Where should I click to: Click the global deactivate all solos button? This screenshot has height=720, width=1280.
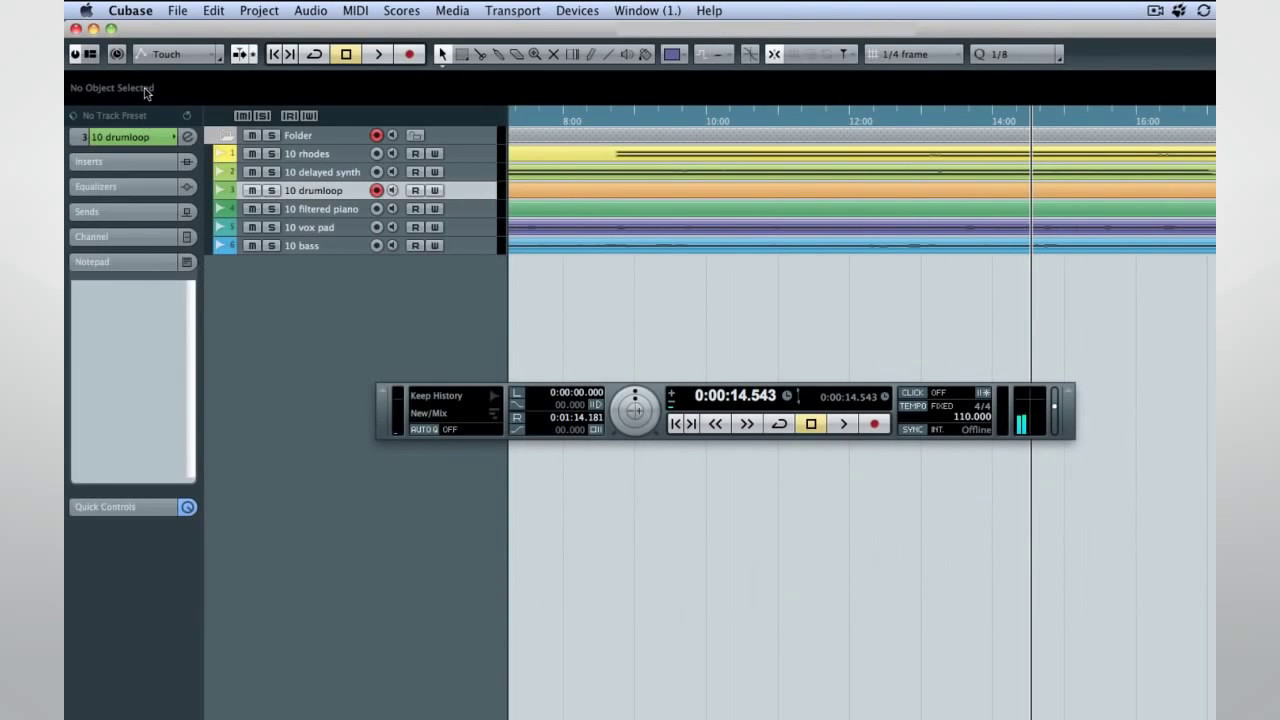262,116
